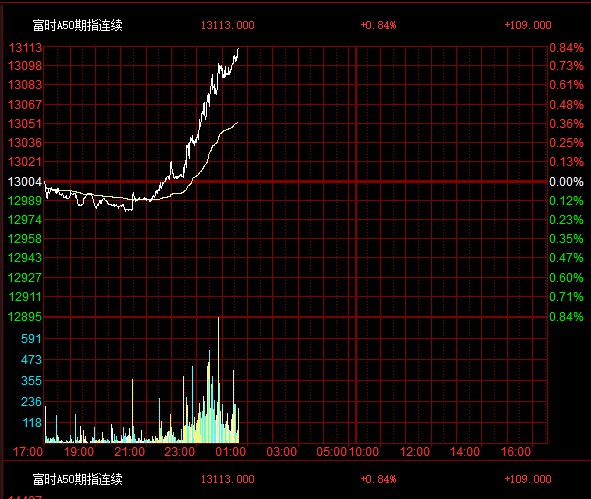Image resolution: width=591 pixels, height=499 pixels.
Task: Click the 17:00 time axis marker
Action: pos(28,452)
